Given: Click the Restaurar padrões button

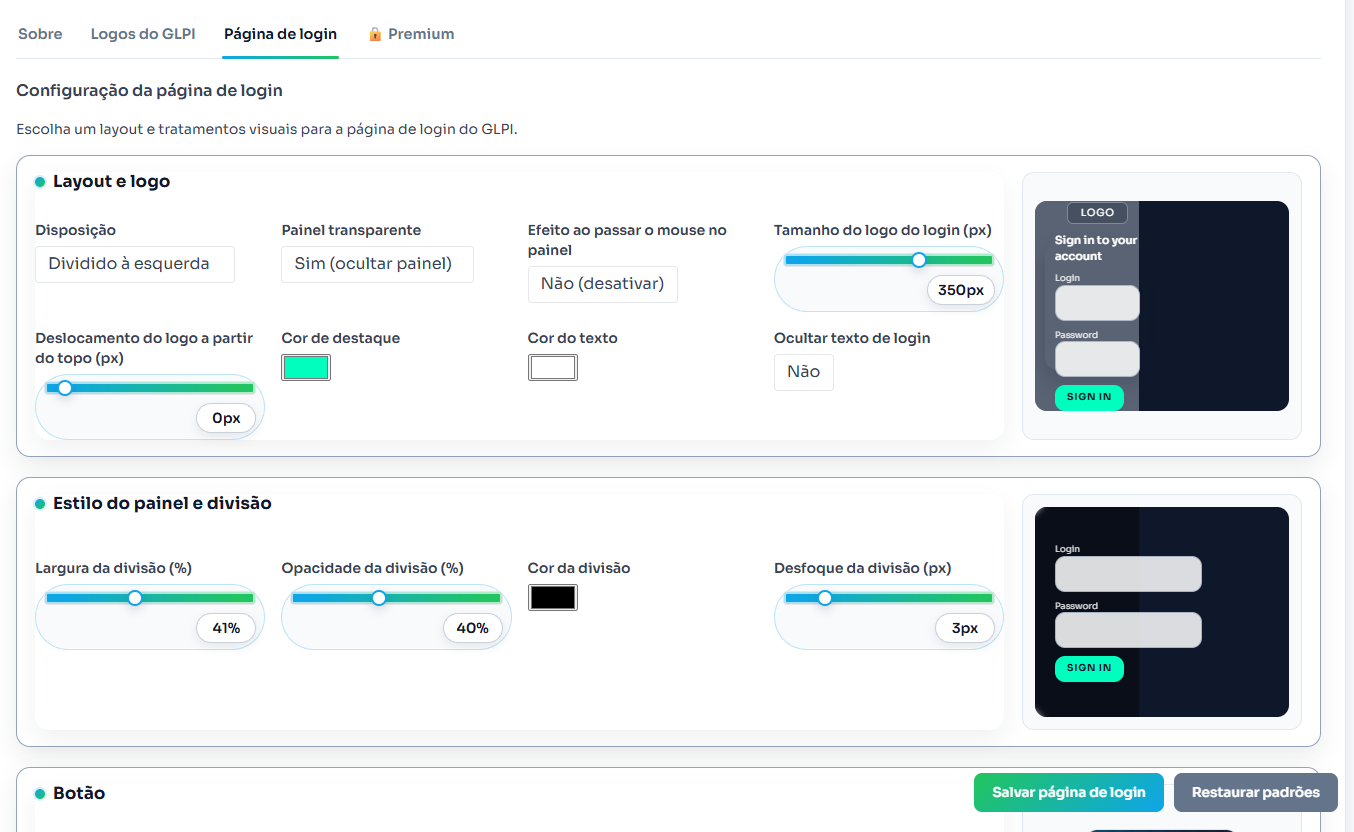Looking at the screenshot, I should pos(1255,792).
